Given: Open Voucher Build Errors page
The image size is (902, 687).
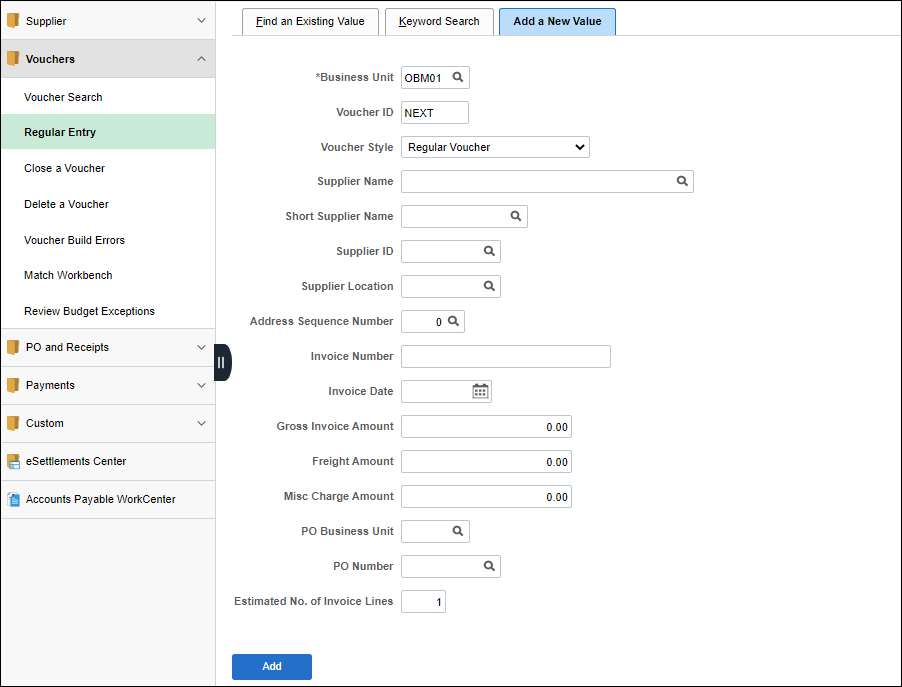Looking at the screenshot, I should tap(74, 240).
